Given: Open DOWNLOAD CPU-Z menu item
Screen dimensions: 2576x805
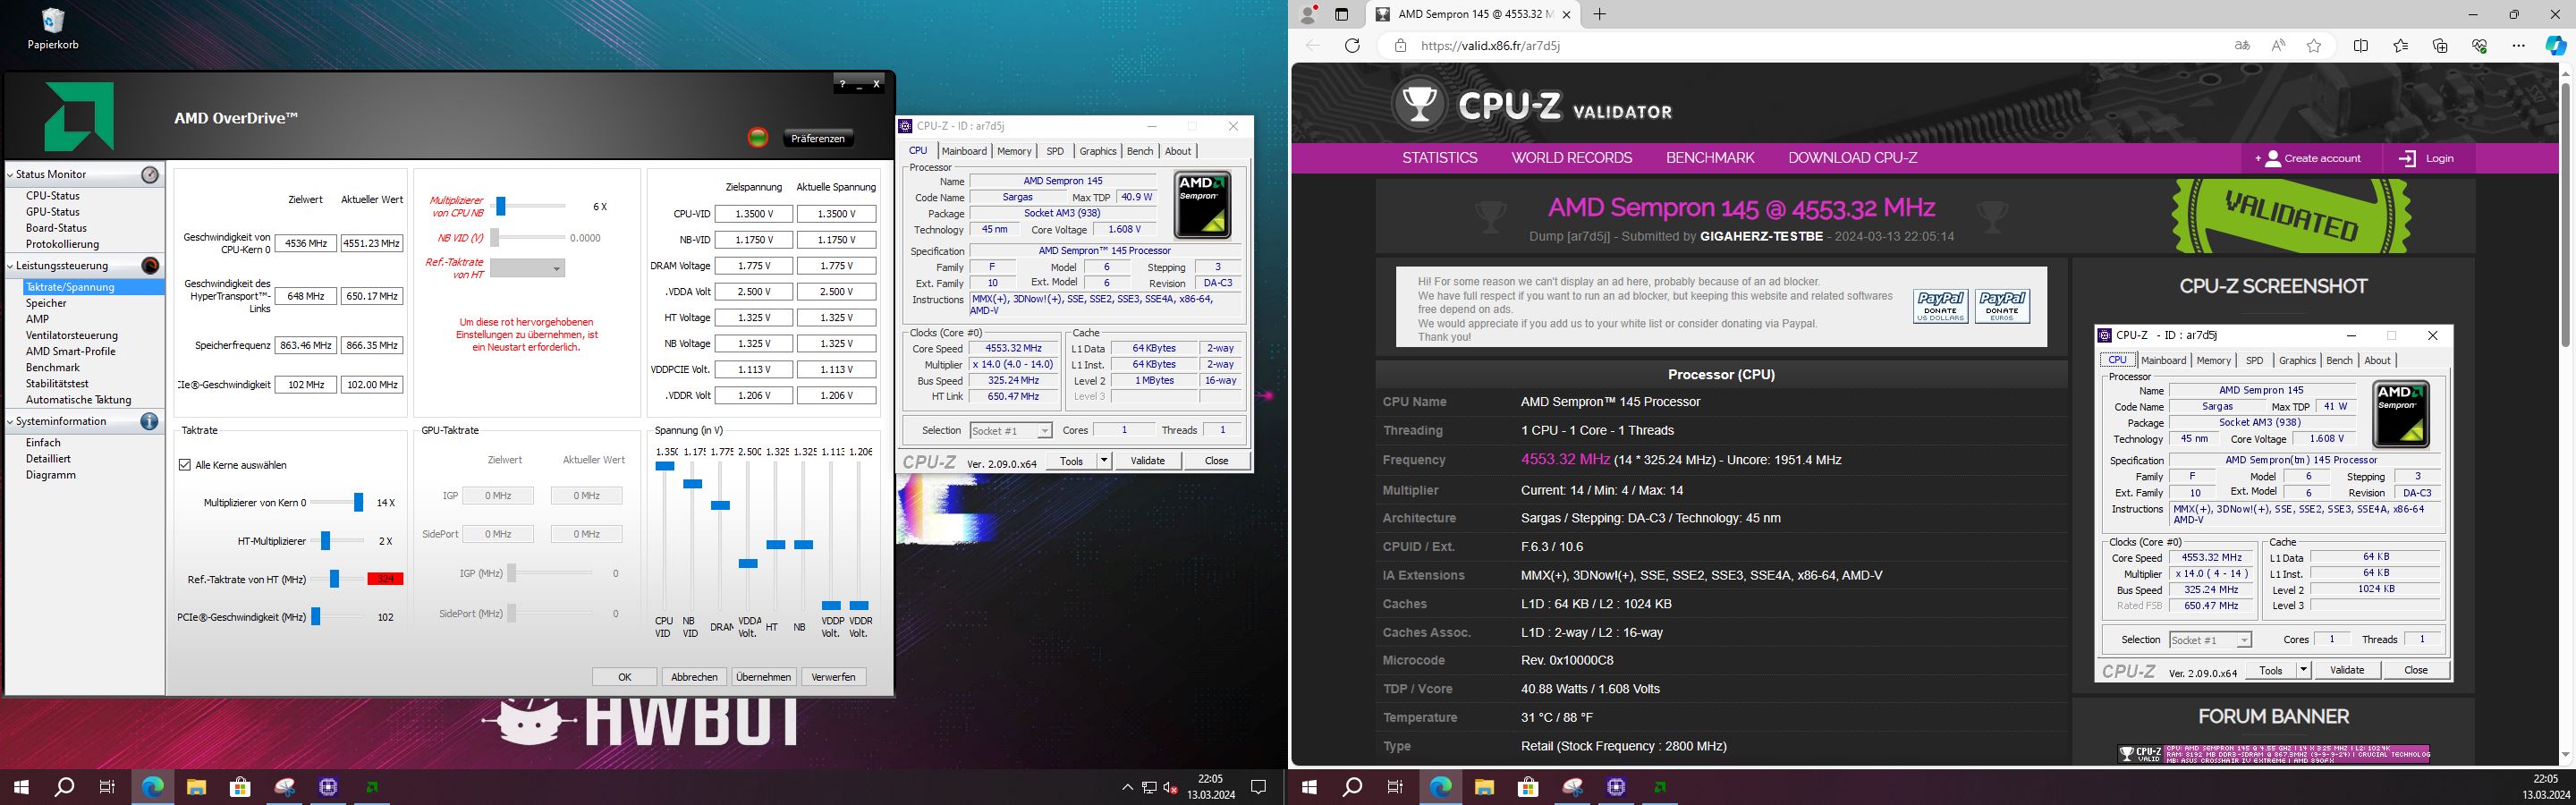Looking at the screenshot, I should click(x=1853, y=158).
